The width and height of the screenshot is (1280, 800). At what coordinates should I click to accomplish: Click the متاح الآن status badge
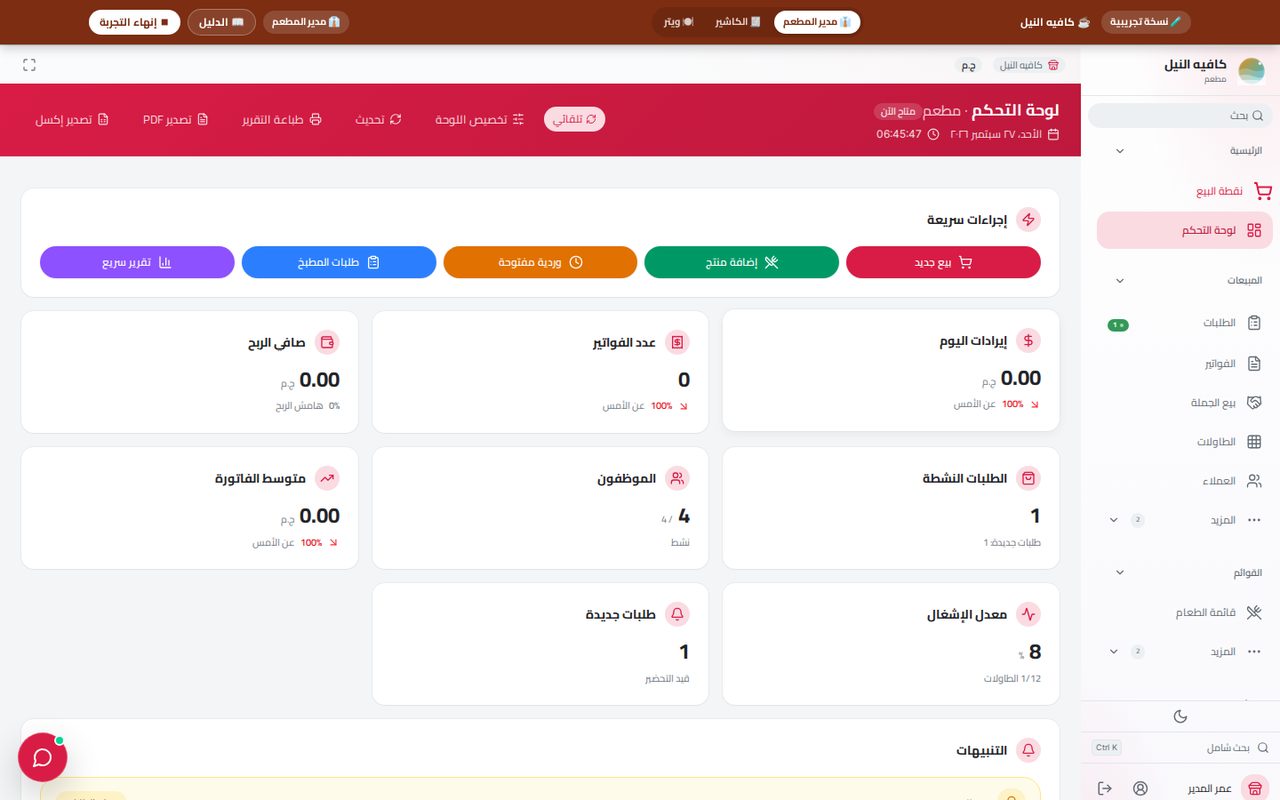(x=897, y=111)
